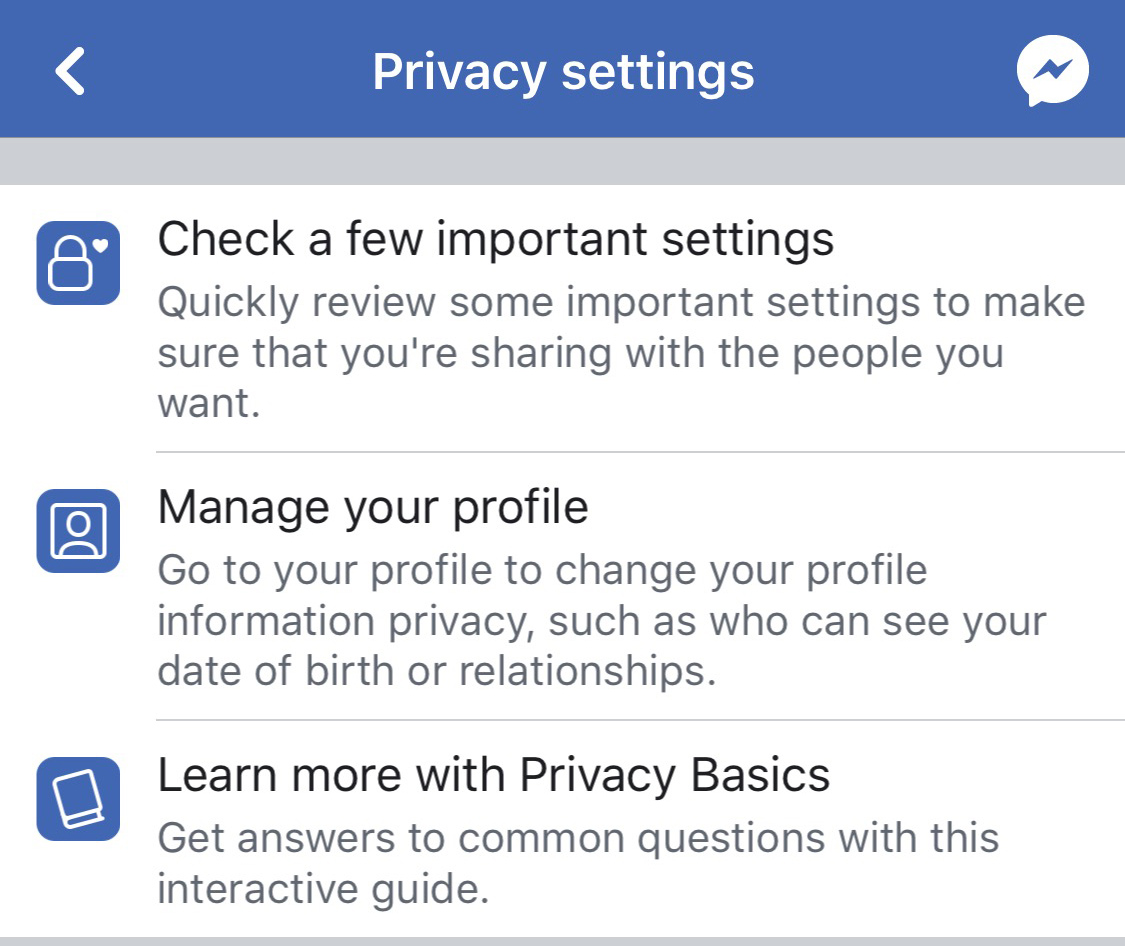Open "Learn more with Privacy Basics" heading
The height and width of the screenshot is (946, 1125).
494,775
